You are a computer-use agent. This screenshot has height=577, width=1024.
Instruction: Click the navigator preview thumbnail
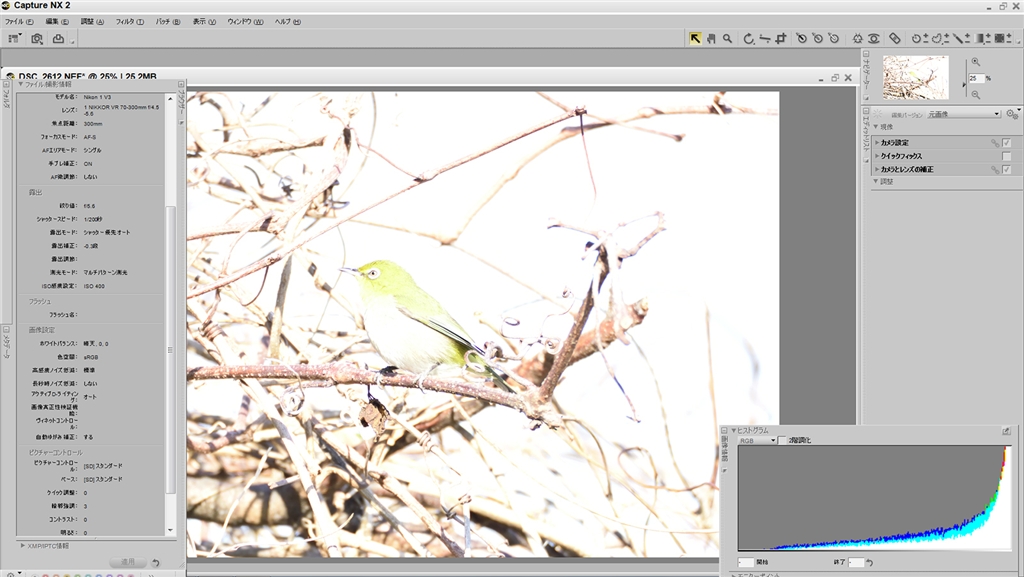916,77
